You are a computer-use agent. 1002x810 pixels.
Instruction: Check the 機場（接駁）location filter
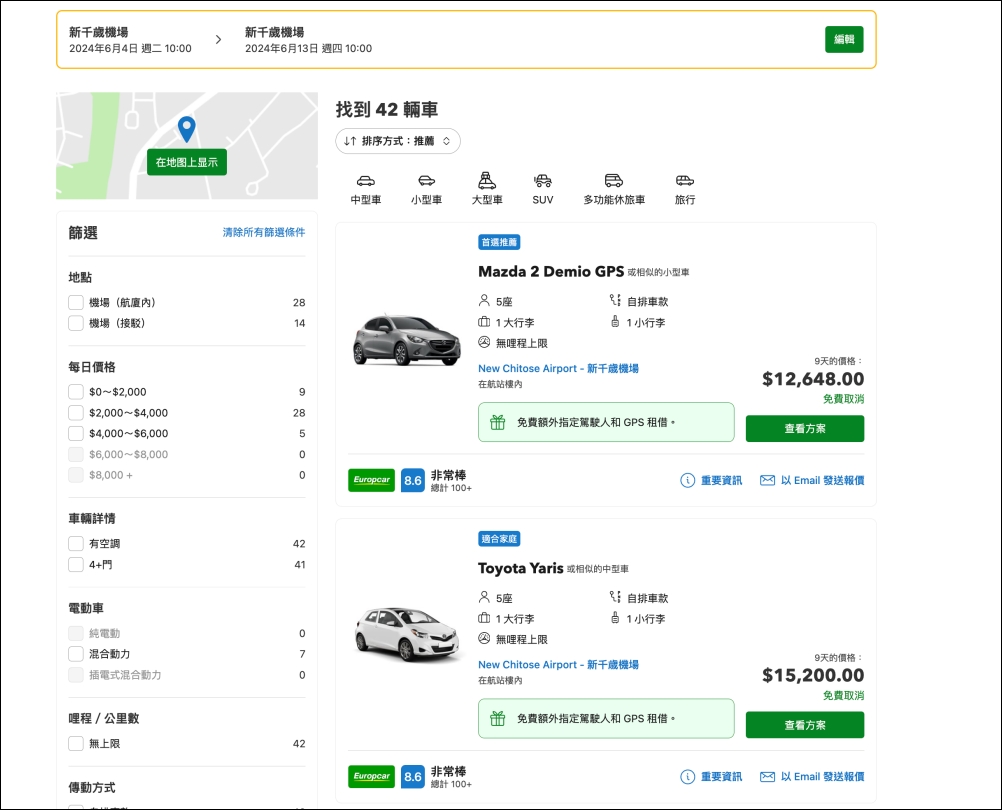click(76, 323)
